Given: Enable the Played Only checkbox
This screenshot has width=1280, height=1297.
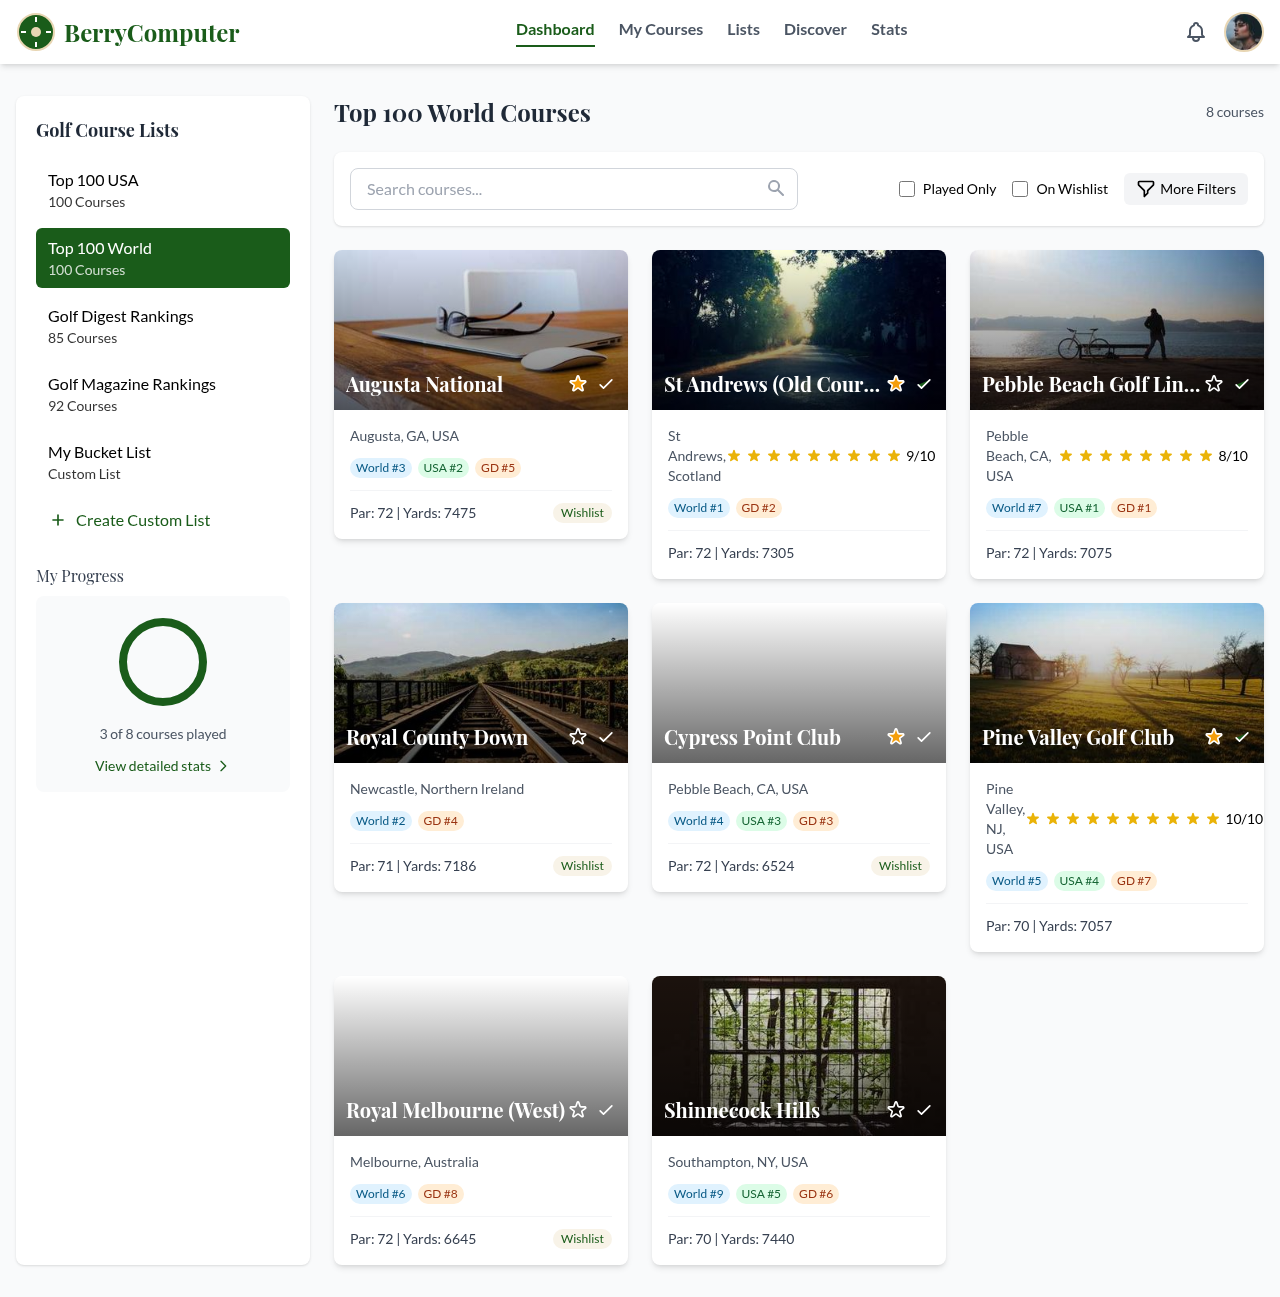Looking at the screenshot, I should point(907,188).
